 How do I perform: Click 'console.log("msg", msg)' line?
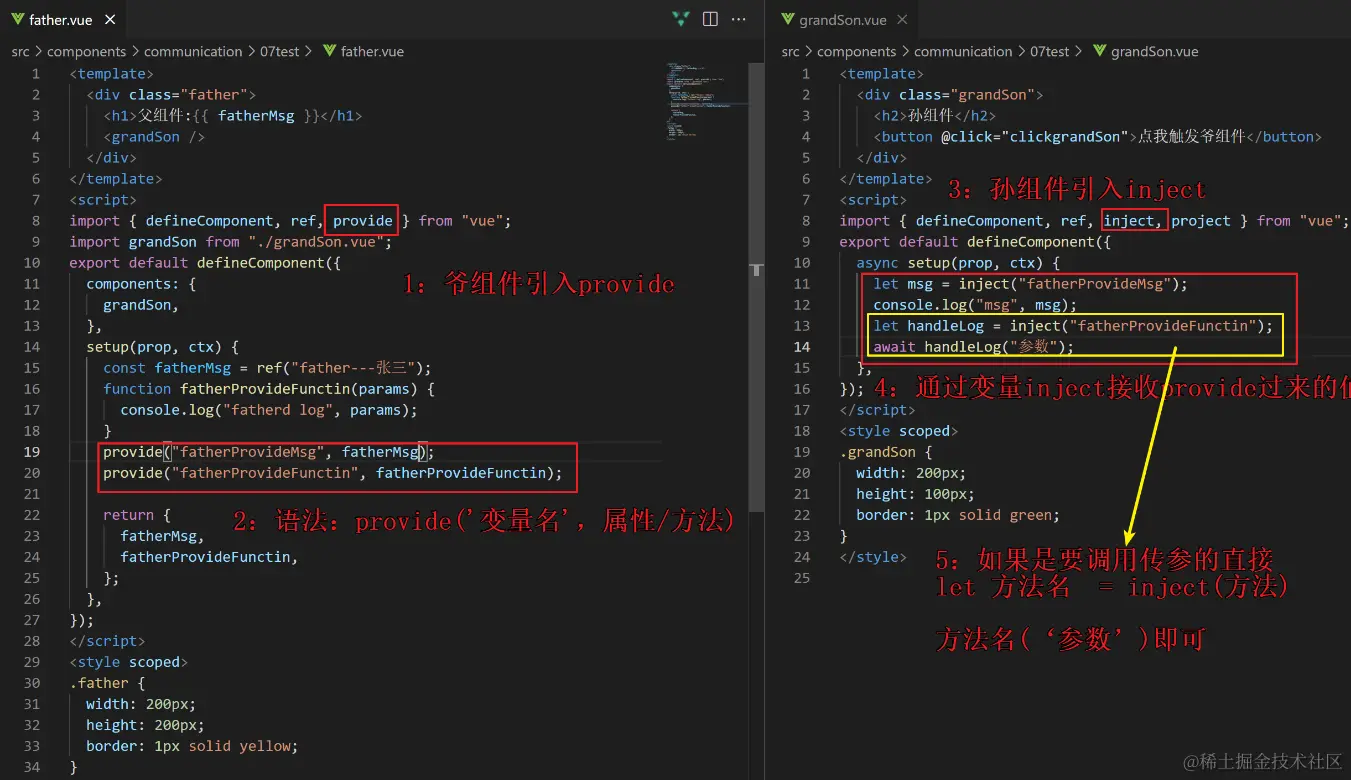click(975, 305)
